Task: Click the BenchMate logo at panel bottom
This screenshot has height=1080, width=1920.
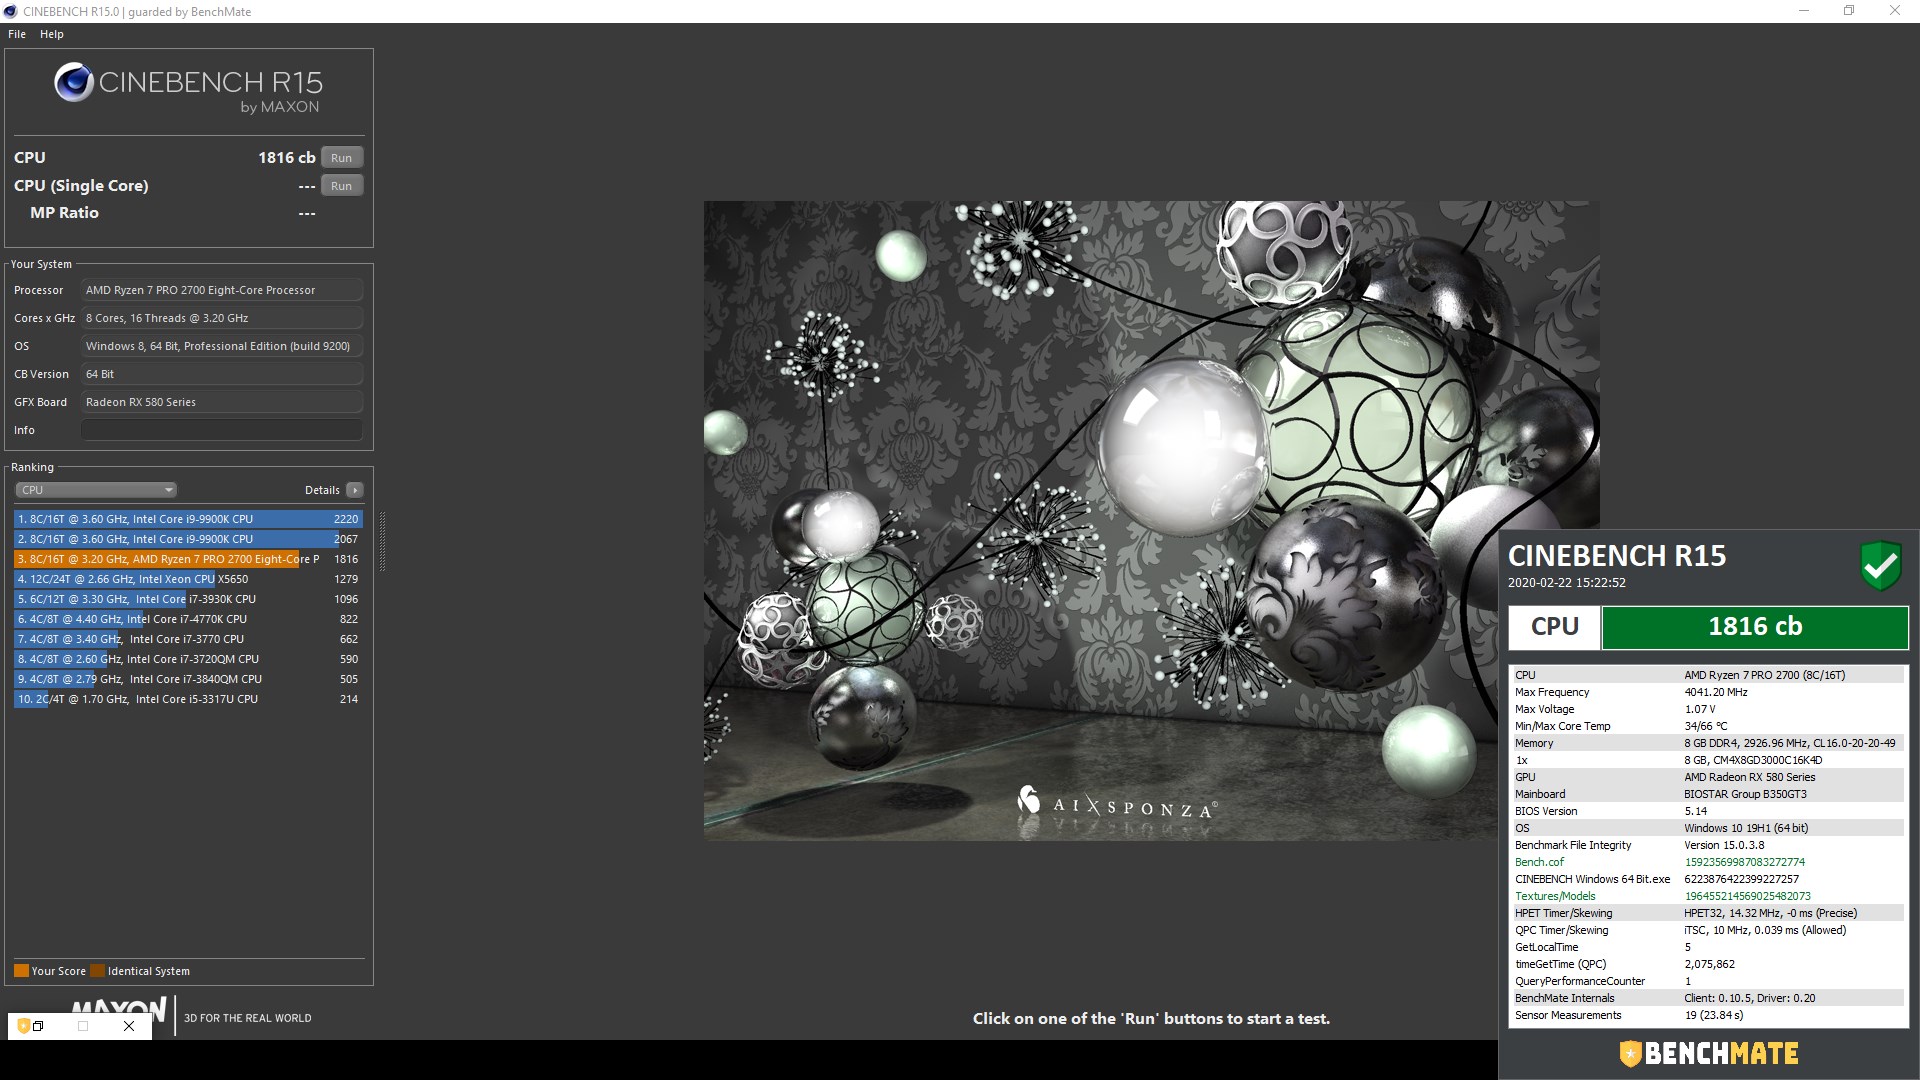Action: pos(1709,1053)
